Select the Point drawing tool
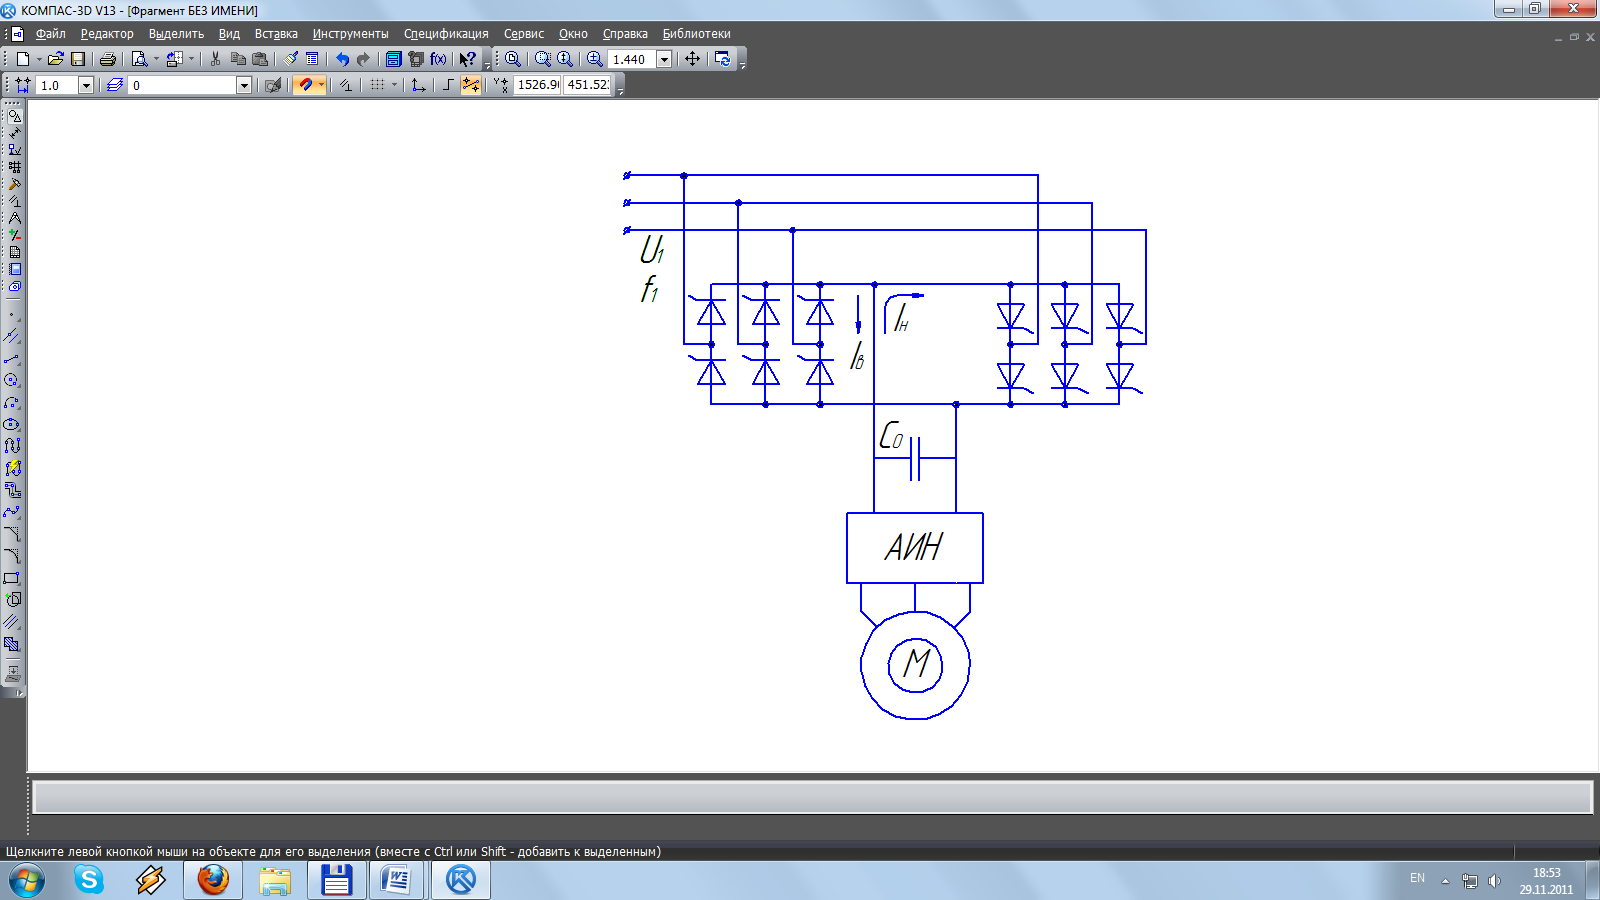Screen dimensions: 1600x900 point(12,315)
